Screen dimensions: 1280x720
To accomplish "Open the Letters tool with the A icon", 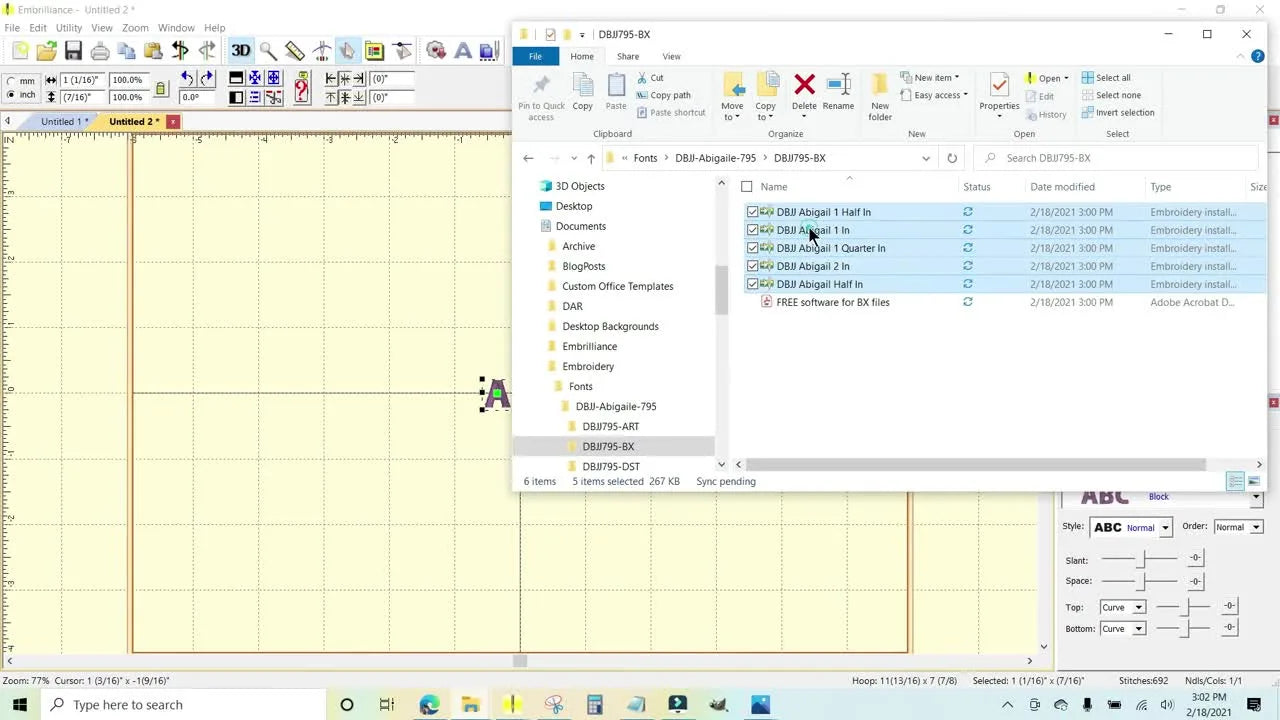I will 463,50.
